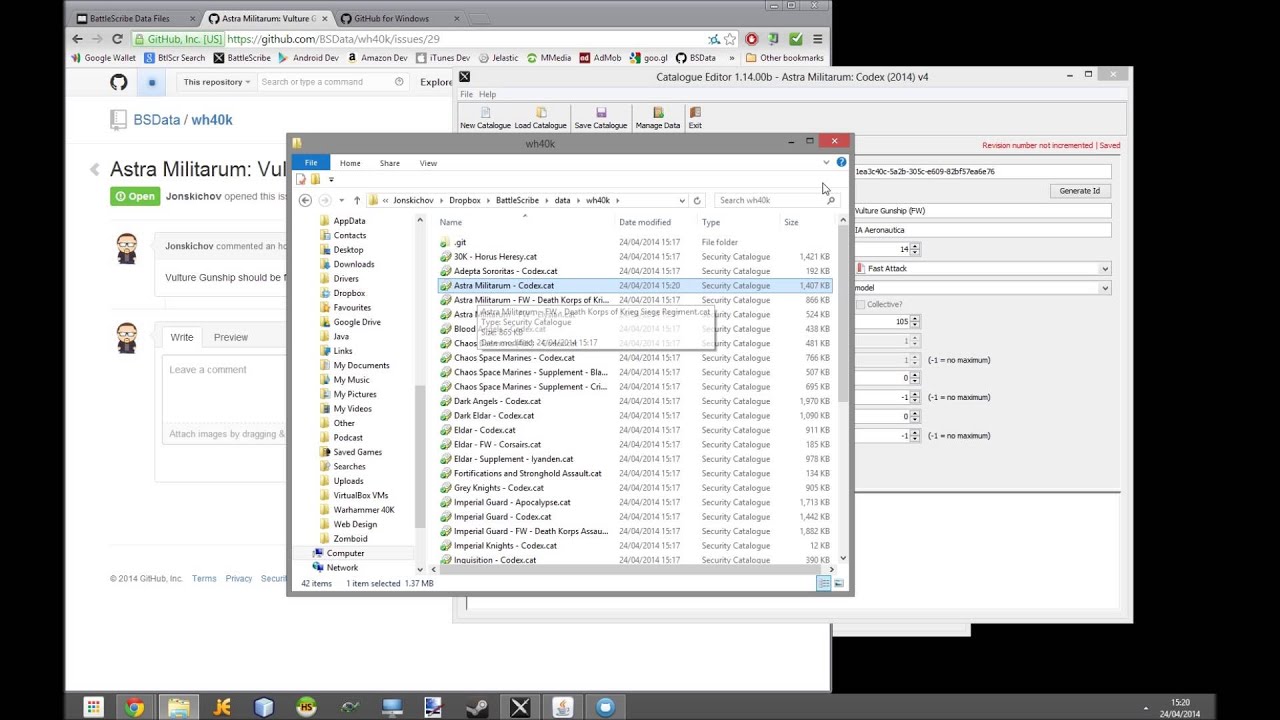The height and width of the screenshot is (720, 1280).
Task: Click the stepper next to value 14
Action: [x=915, y=249]
